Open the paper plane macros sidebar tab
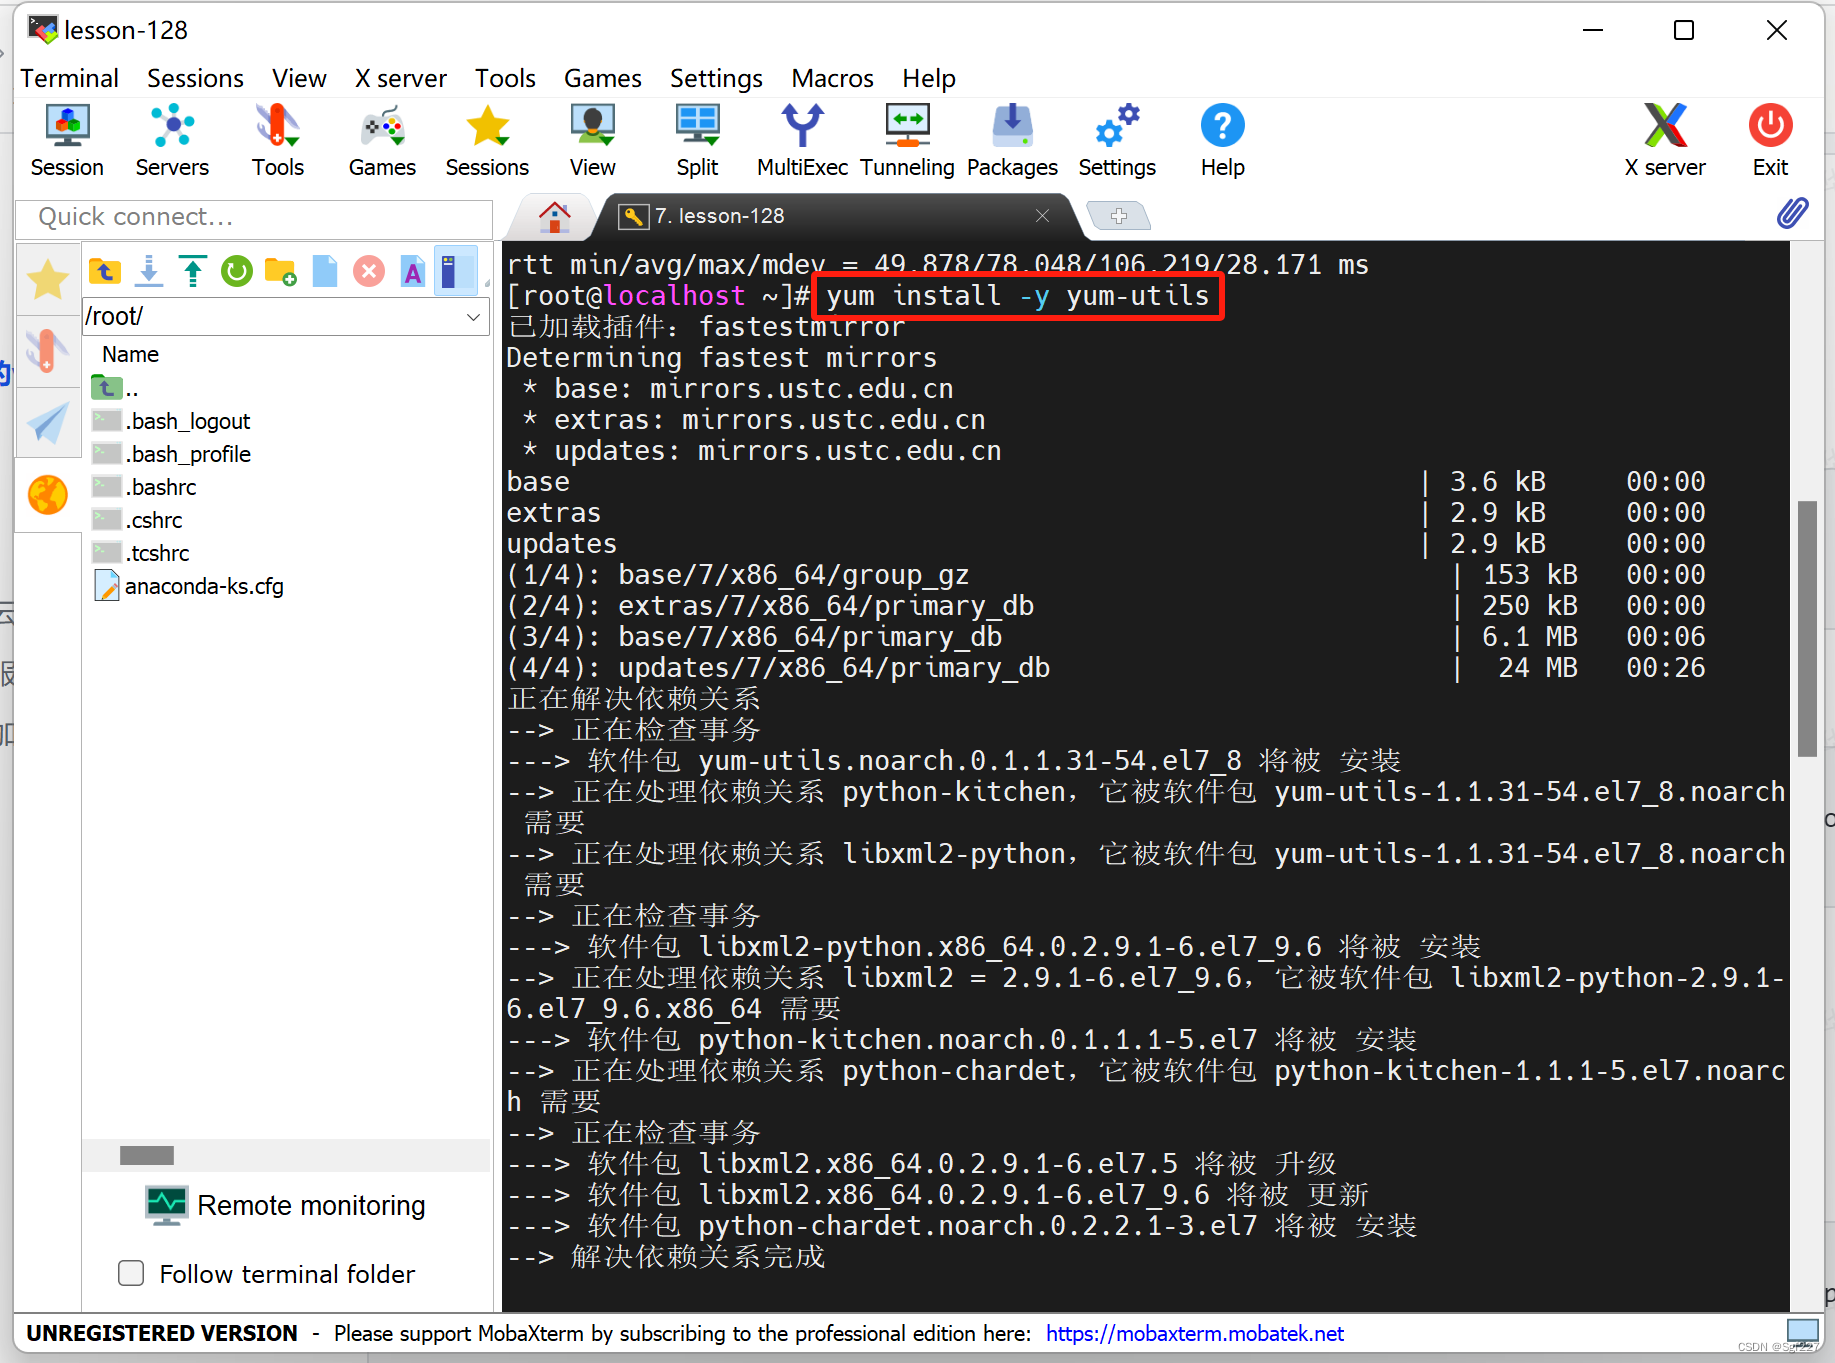This screenshot has width=1835, height=1363. tap(48, 423)
